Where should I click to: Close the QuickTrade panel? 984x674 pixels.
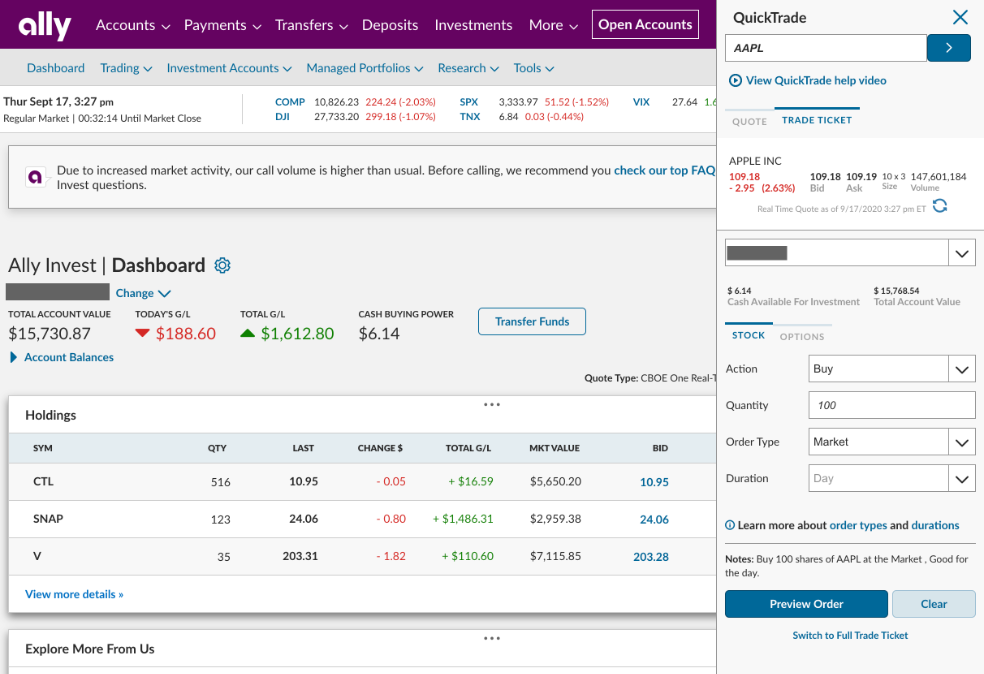tap(960, 17)
